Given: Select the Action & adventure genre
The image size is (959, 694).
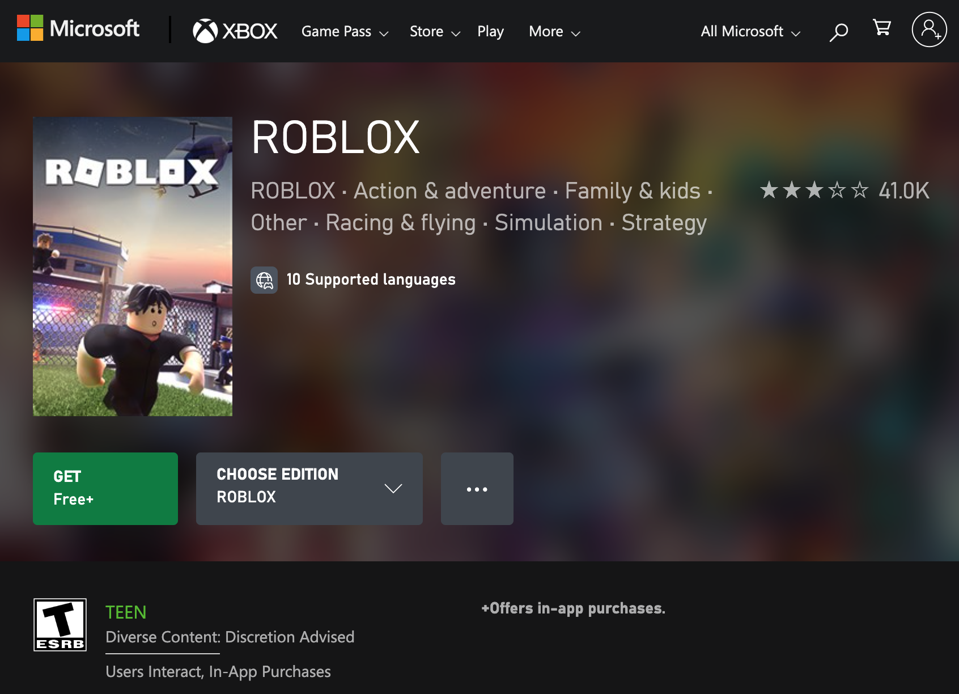Looking at the screenshot, I should pos(449,191).
